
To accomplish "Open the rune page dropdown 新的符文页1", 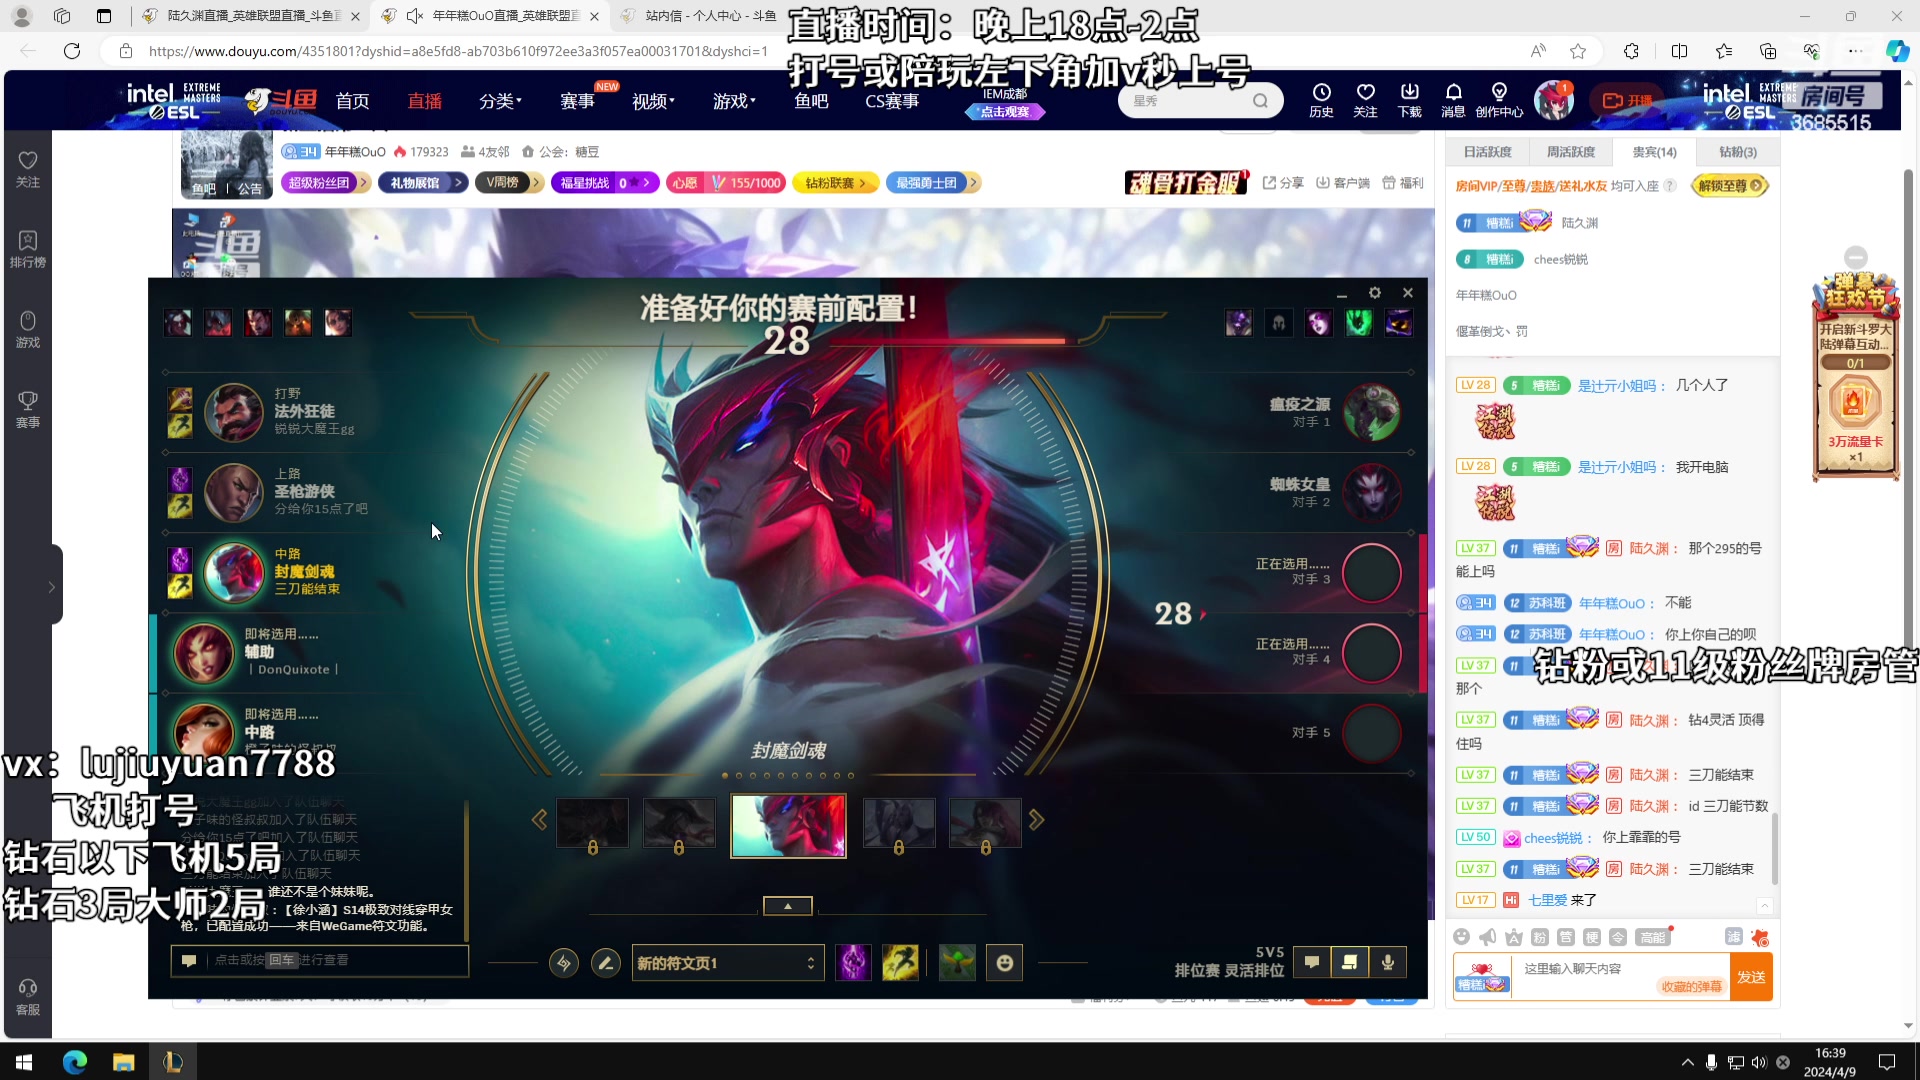I will 728,963.
